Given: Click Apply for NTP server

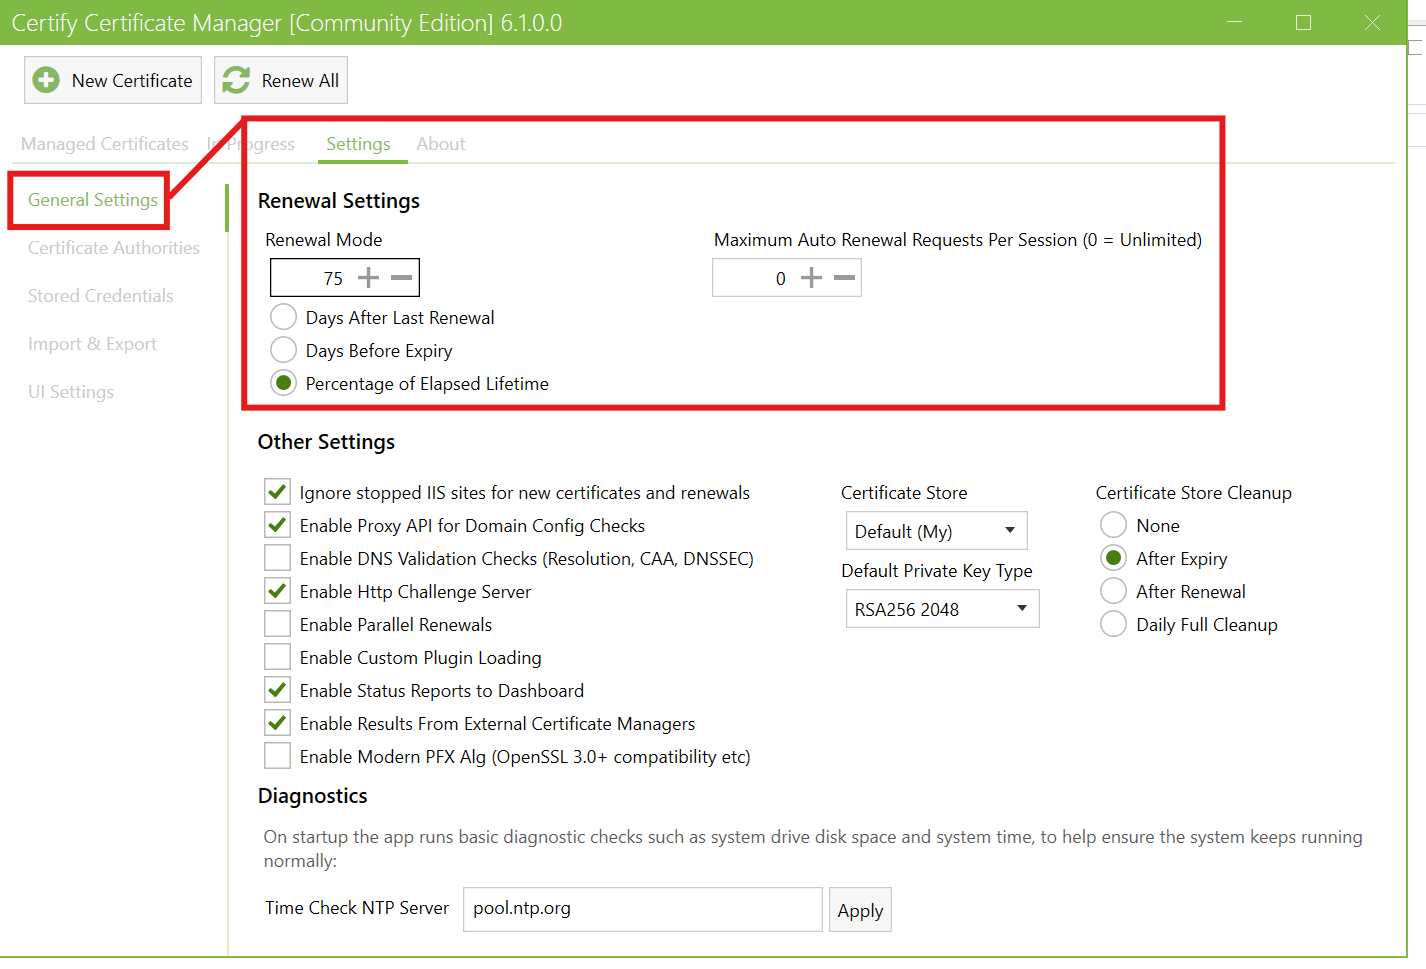Looking at the screenshot, I should click(x=860, y=910).
